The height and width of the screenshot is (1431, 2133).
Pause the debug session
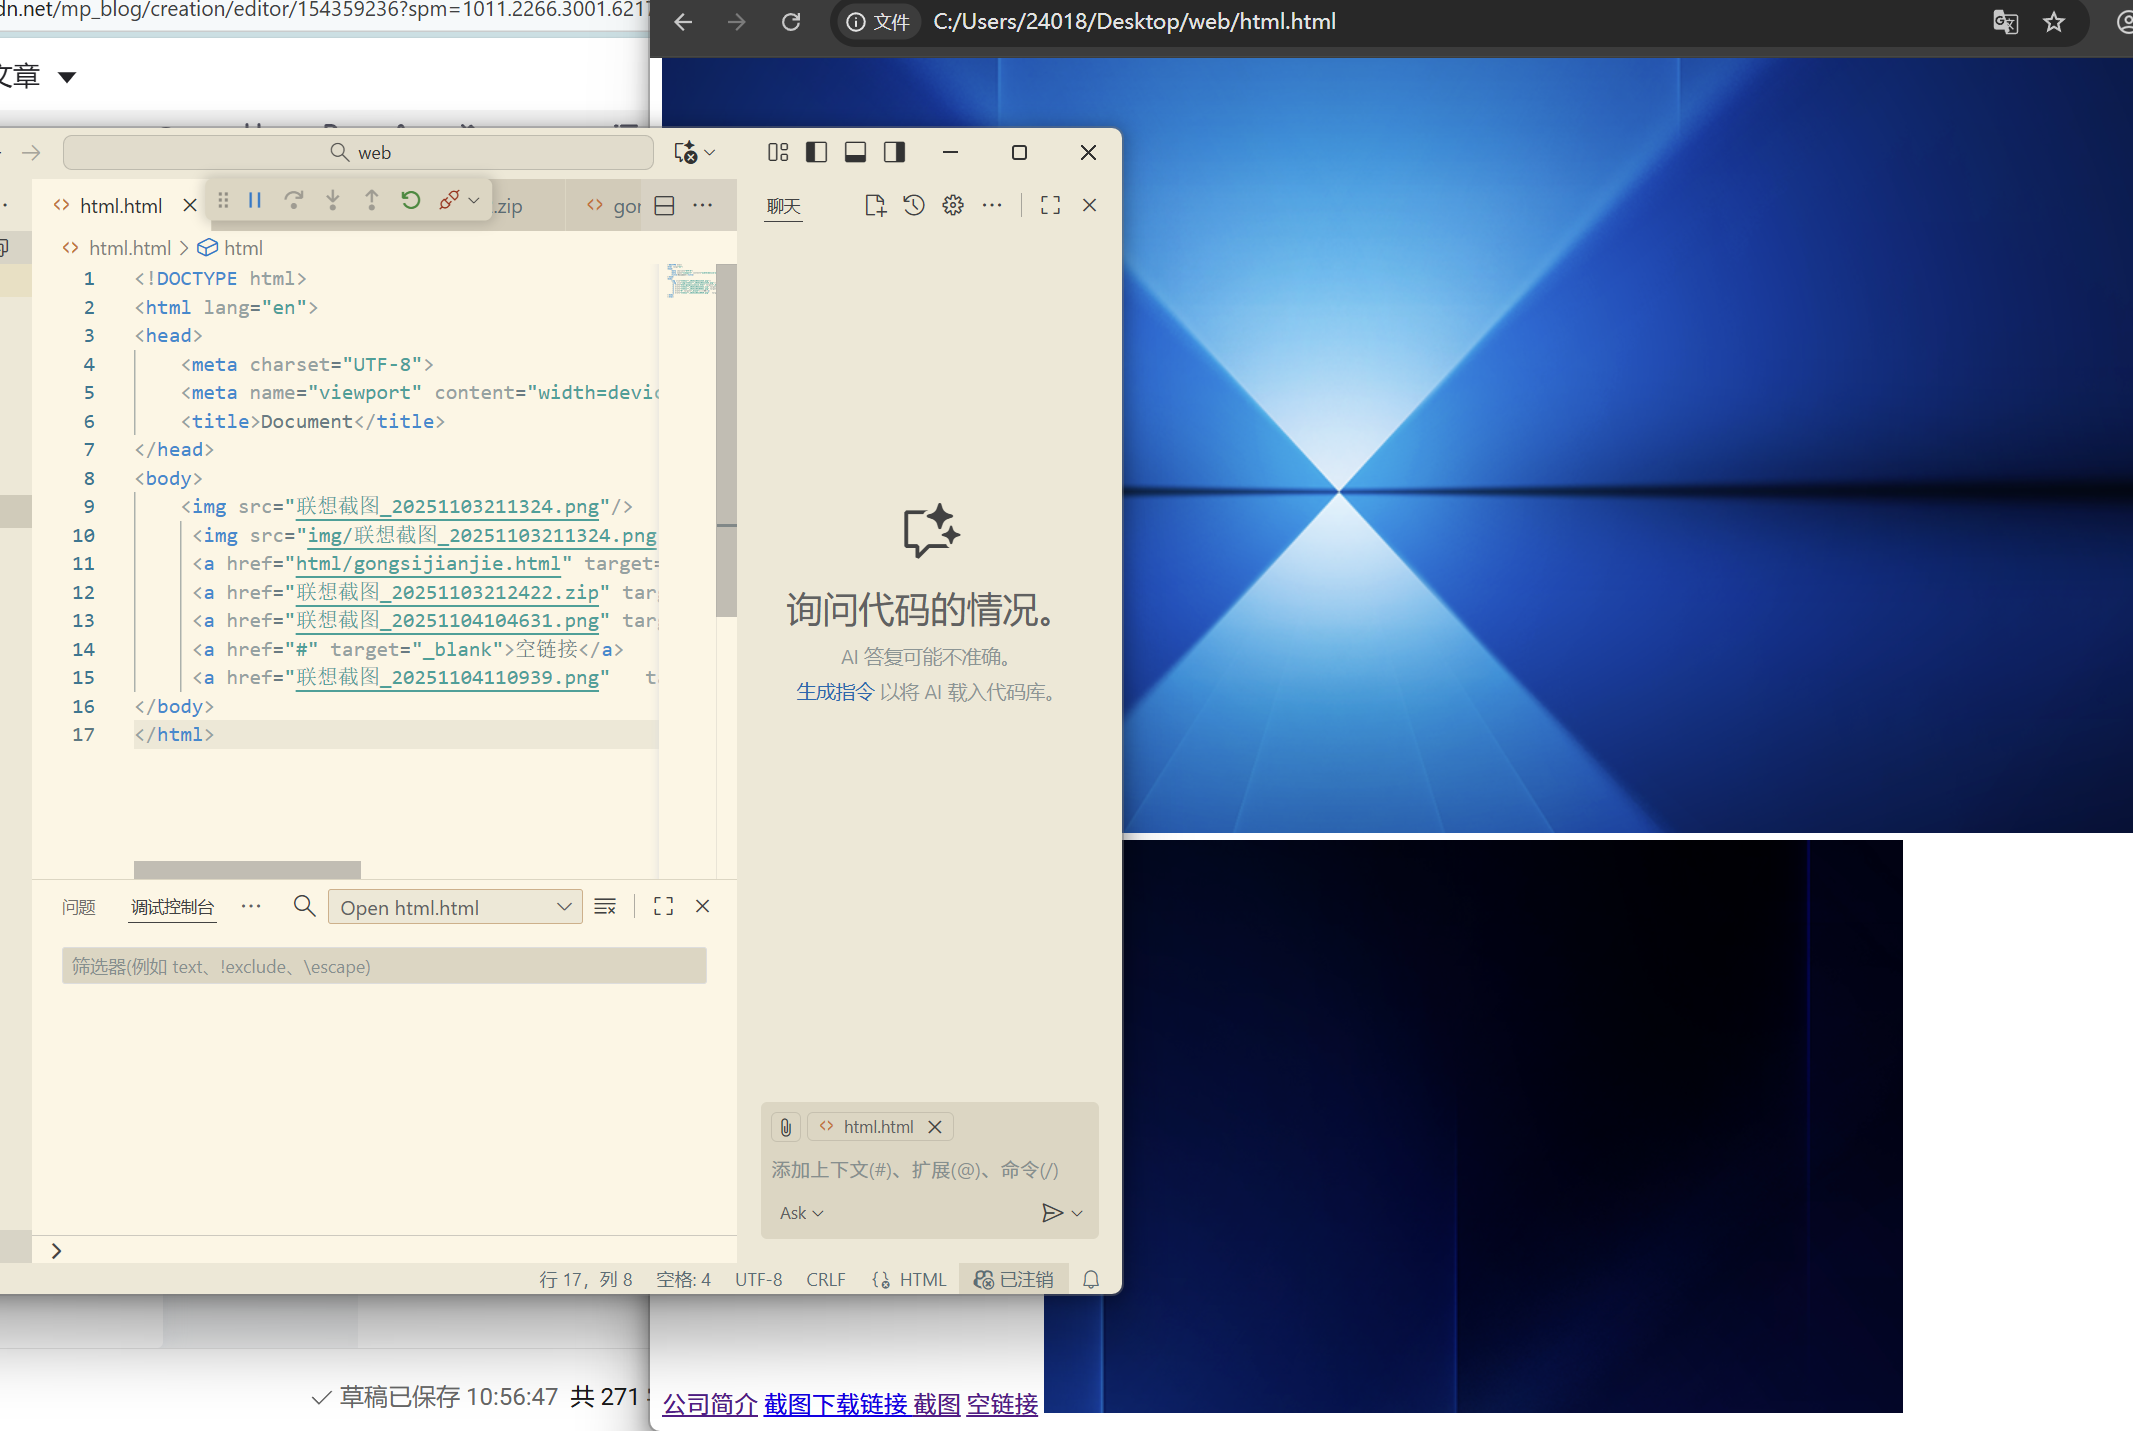[255, 200]
